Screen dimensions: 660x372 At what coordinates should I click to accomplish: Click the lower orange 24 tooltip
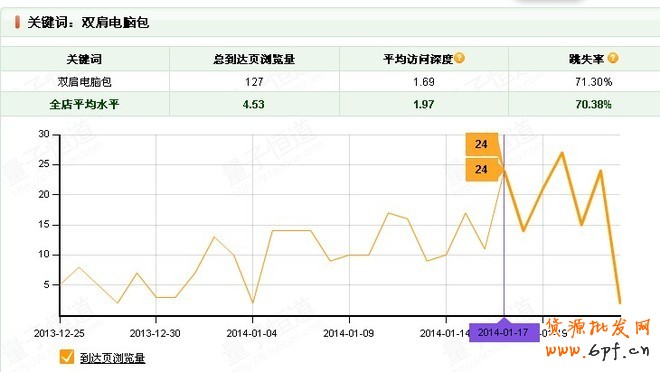coord(482,170)
